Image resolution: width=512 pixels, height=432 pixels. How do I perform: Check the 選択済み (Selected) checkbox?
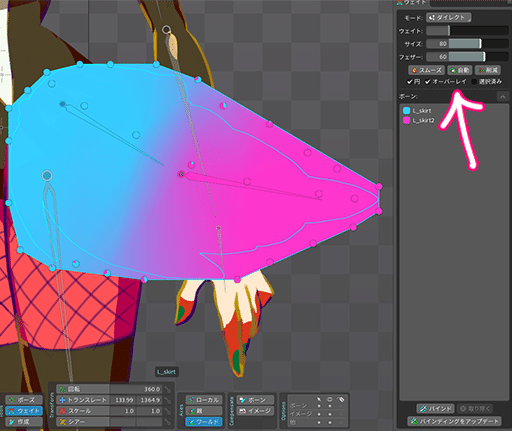click(x=474, y=82)
